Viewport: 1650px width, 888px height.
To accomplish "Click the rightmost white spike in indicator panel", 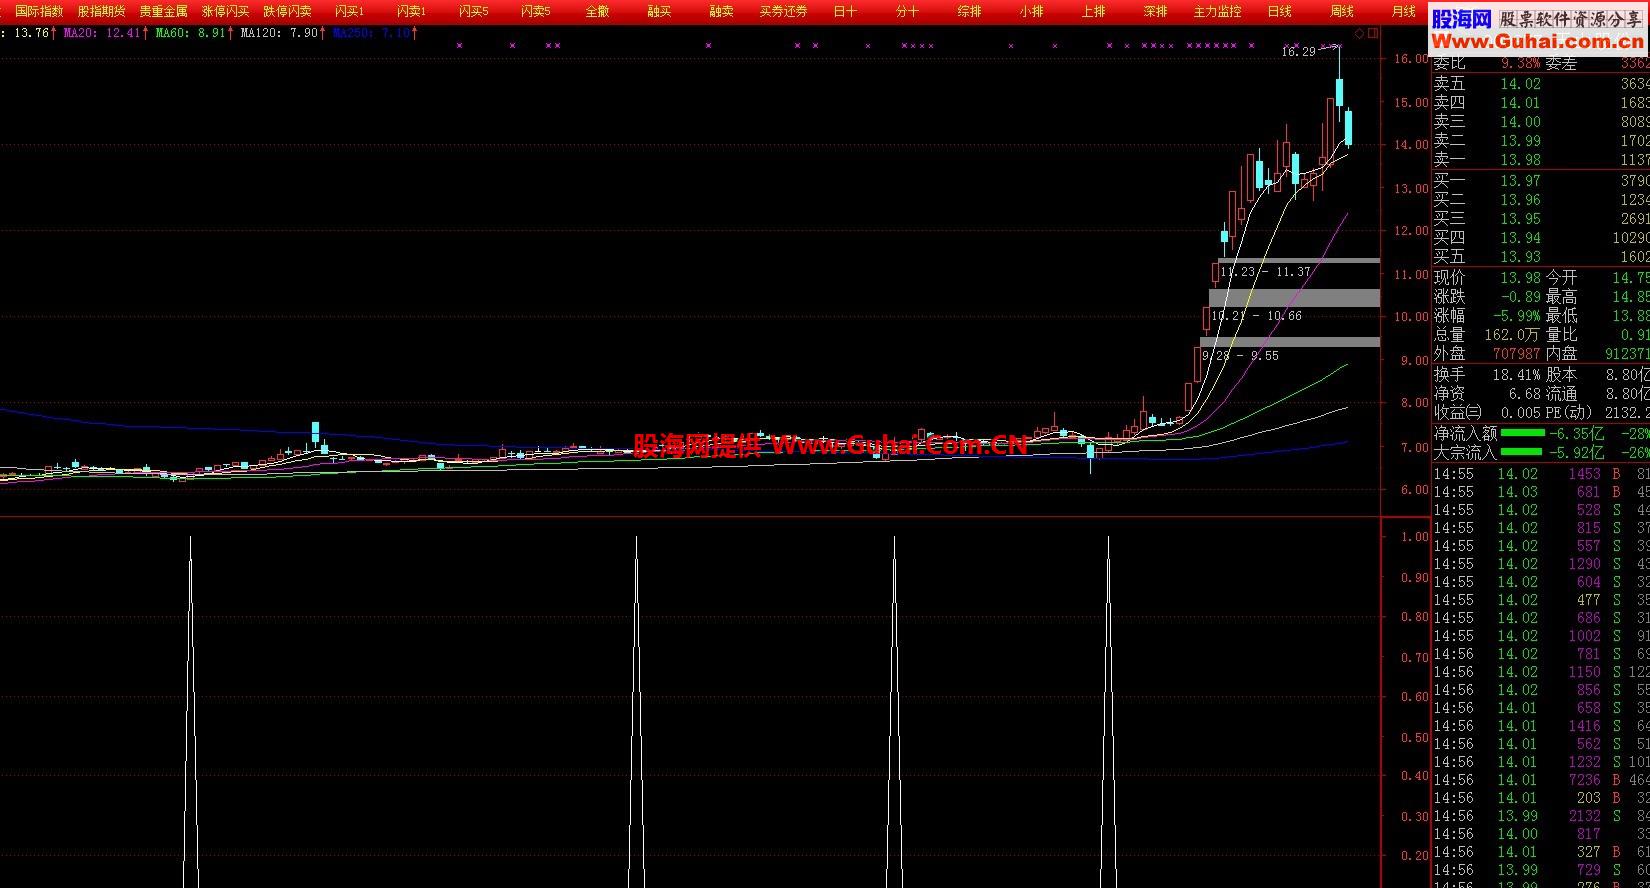I will pyautogui.click(x=1108, y=711).
